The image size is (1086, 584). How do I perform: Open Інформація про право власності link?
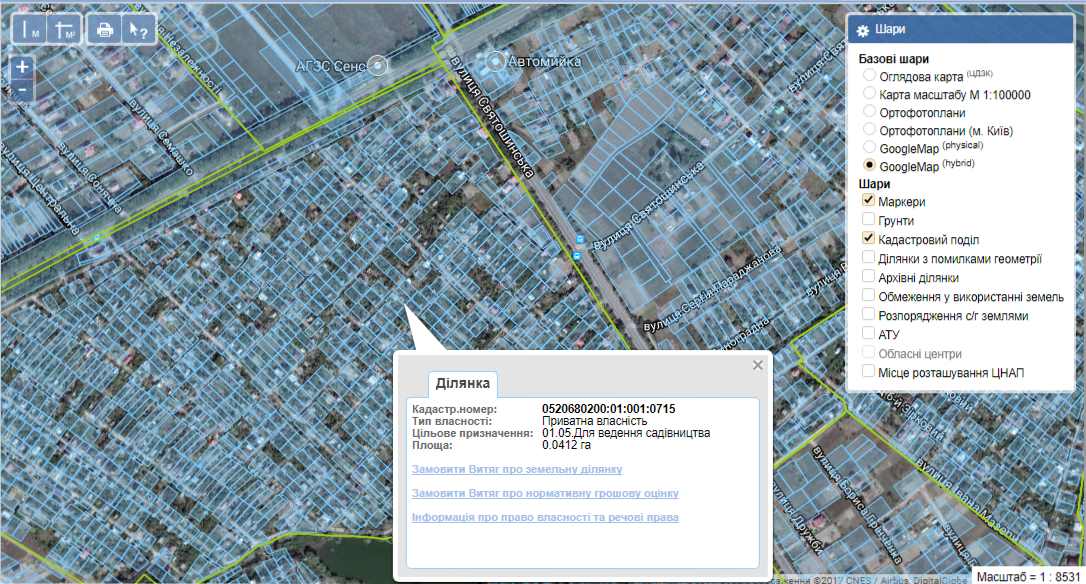click(x=545, y=517)
